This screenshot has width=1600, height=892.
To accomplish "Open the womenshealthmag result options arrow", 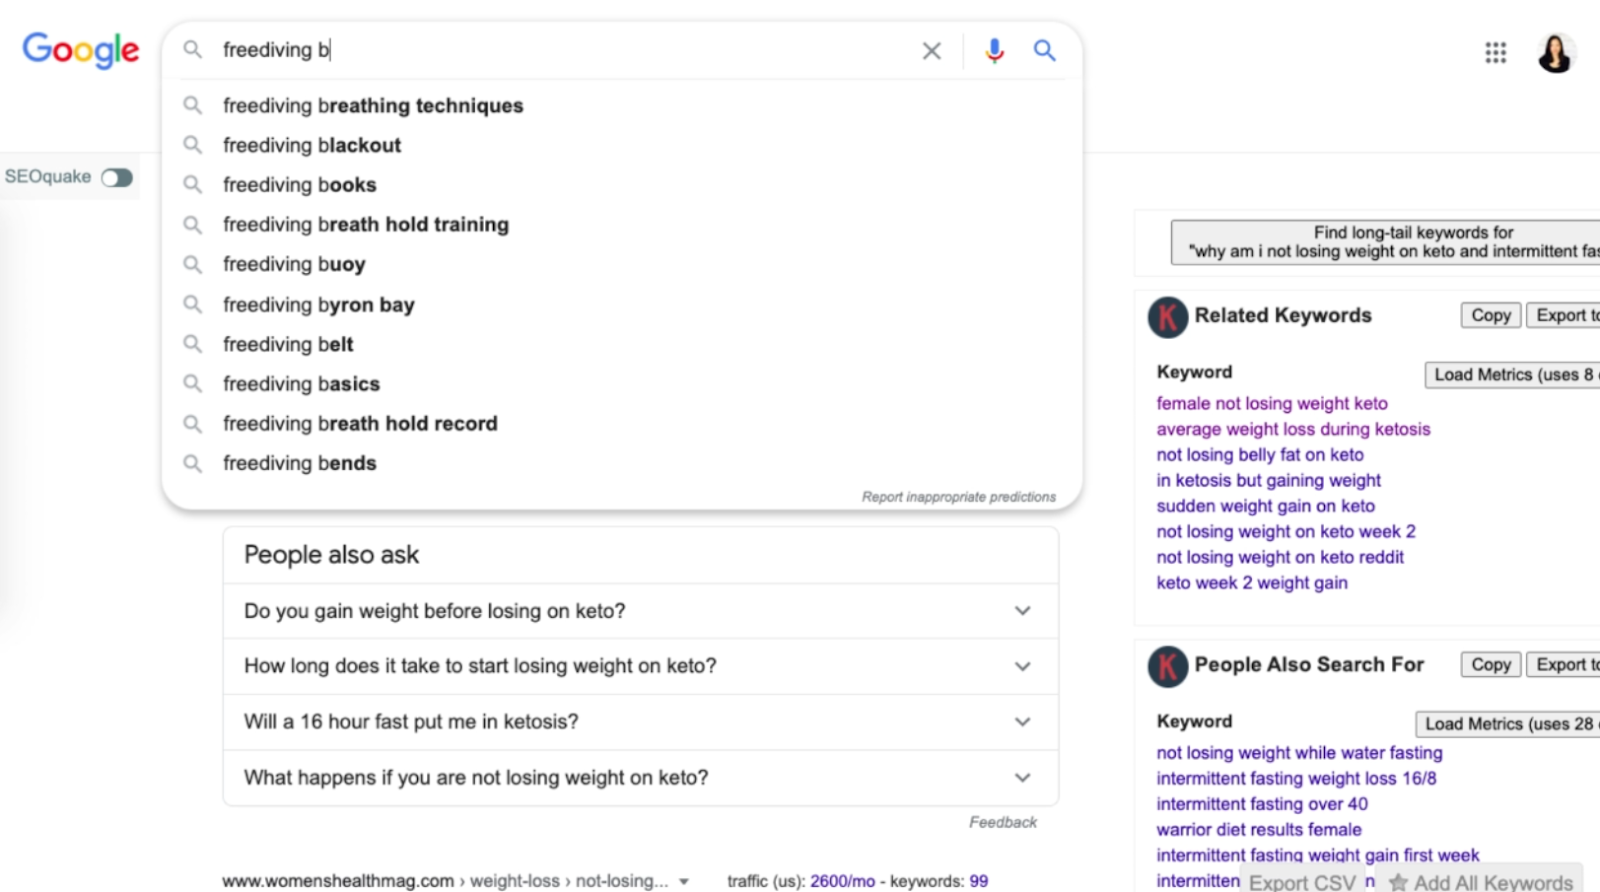I will (x=684, y=882).
